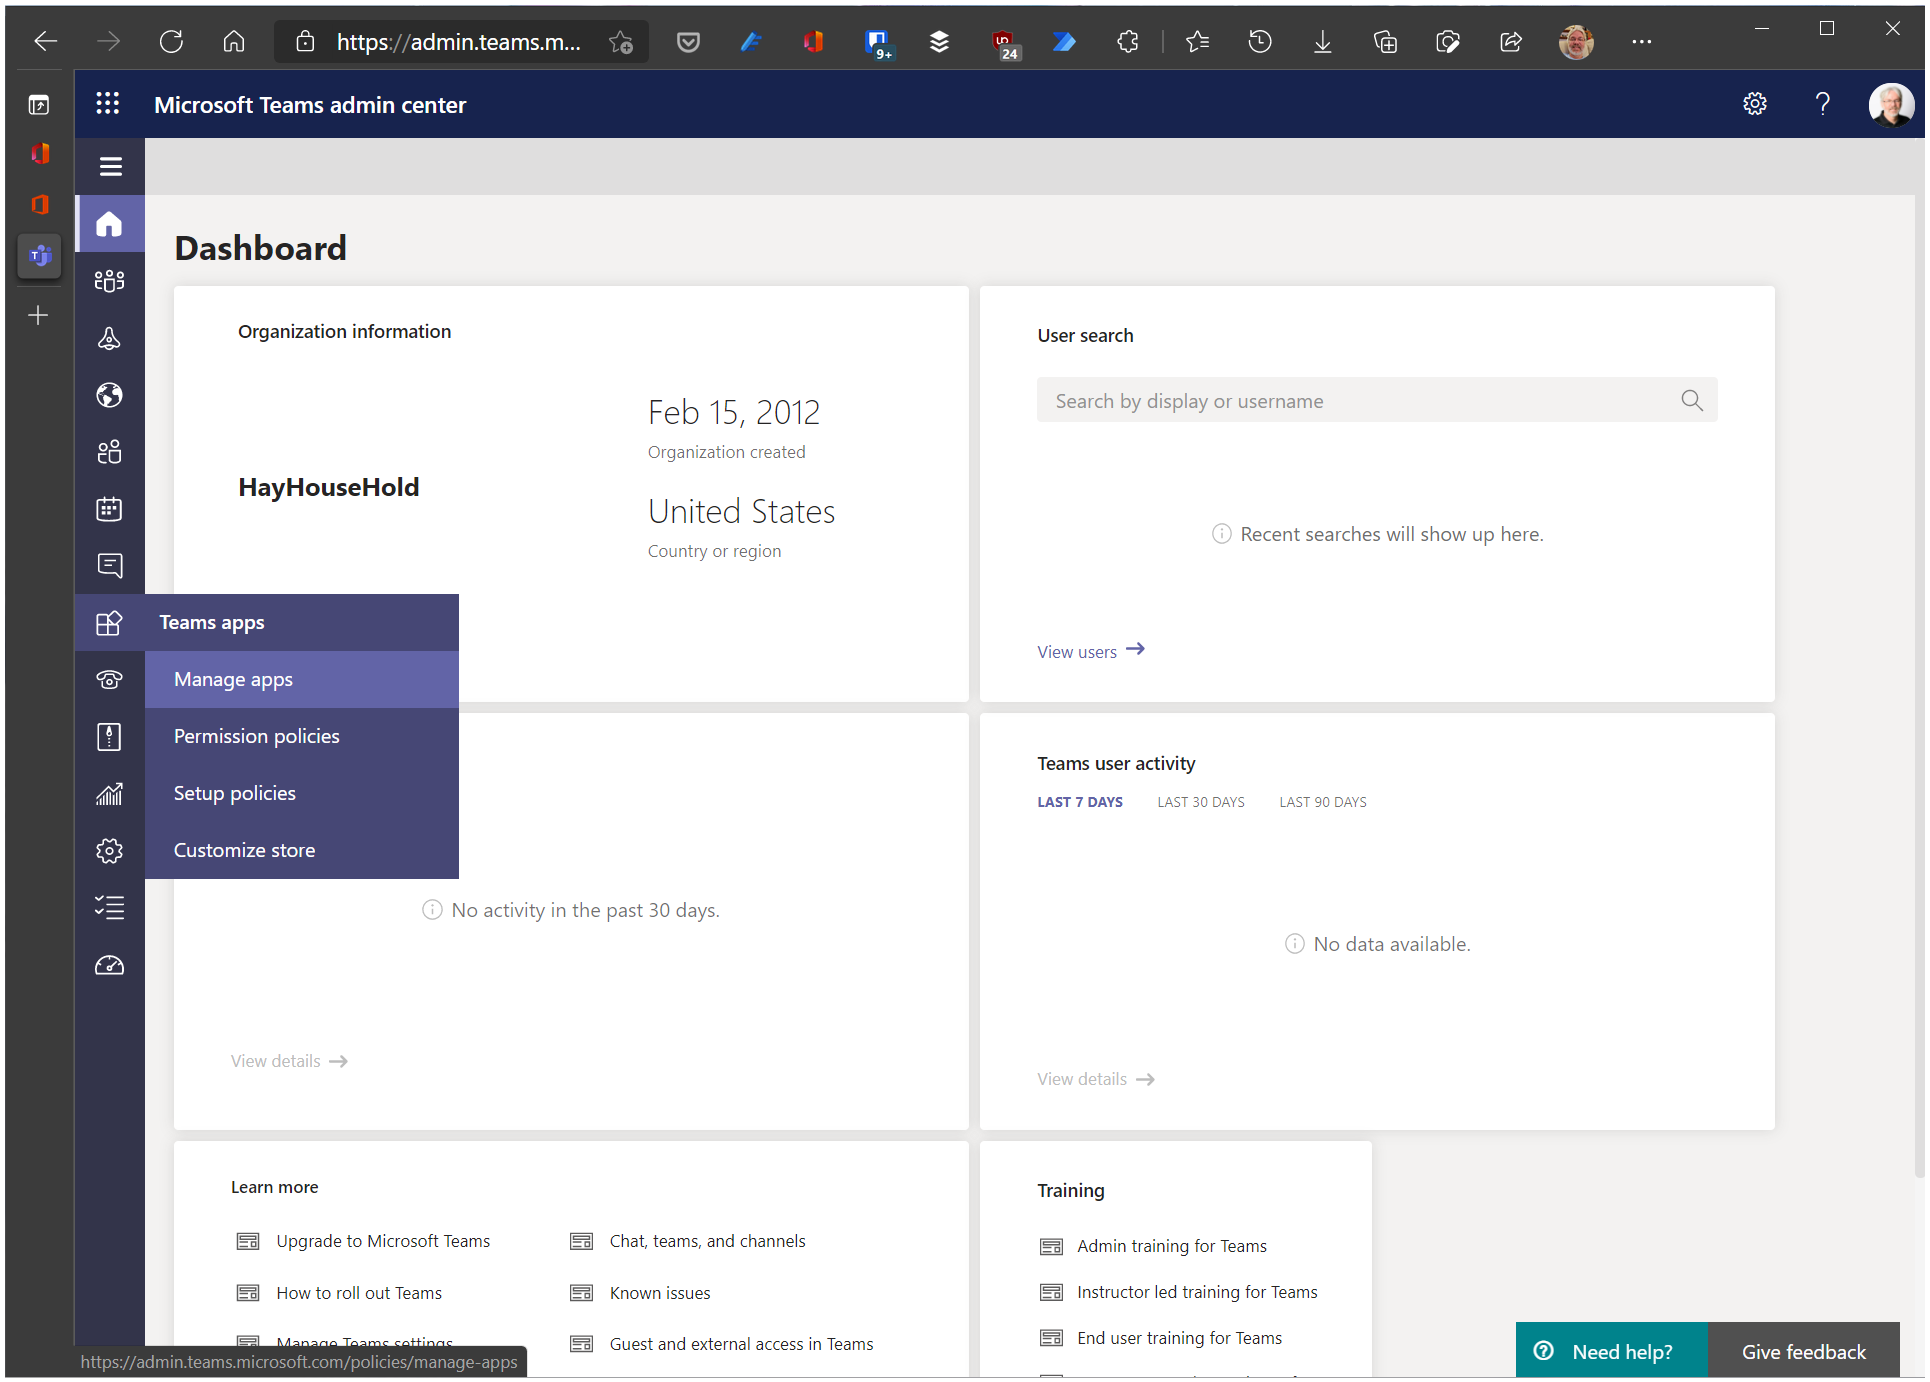This screenshot has width=1930, height=1382.
Task: Click the Give feedback button
Action: 1803,1352
